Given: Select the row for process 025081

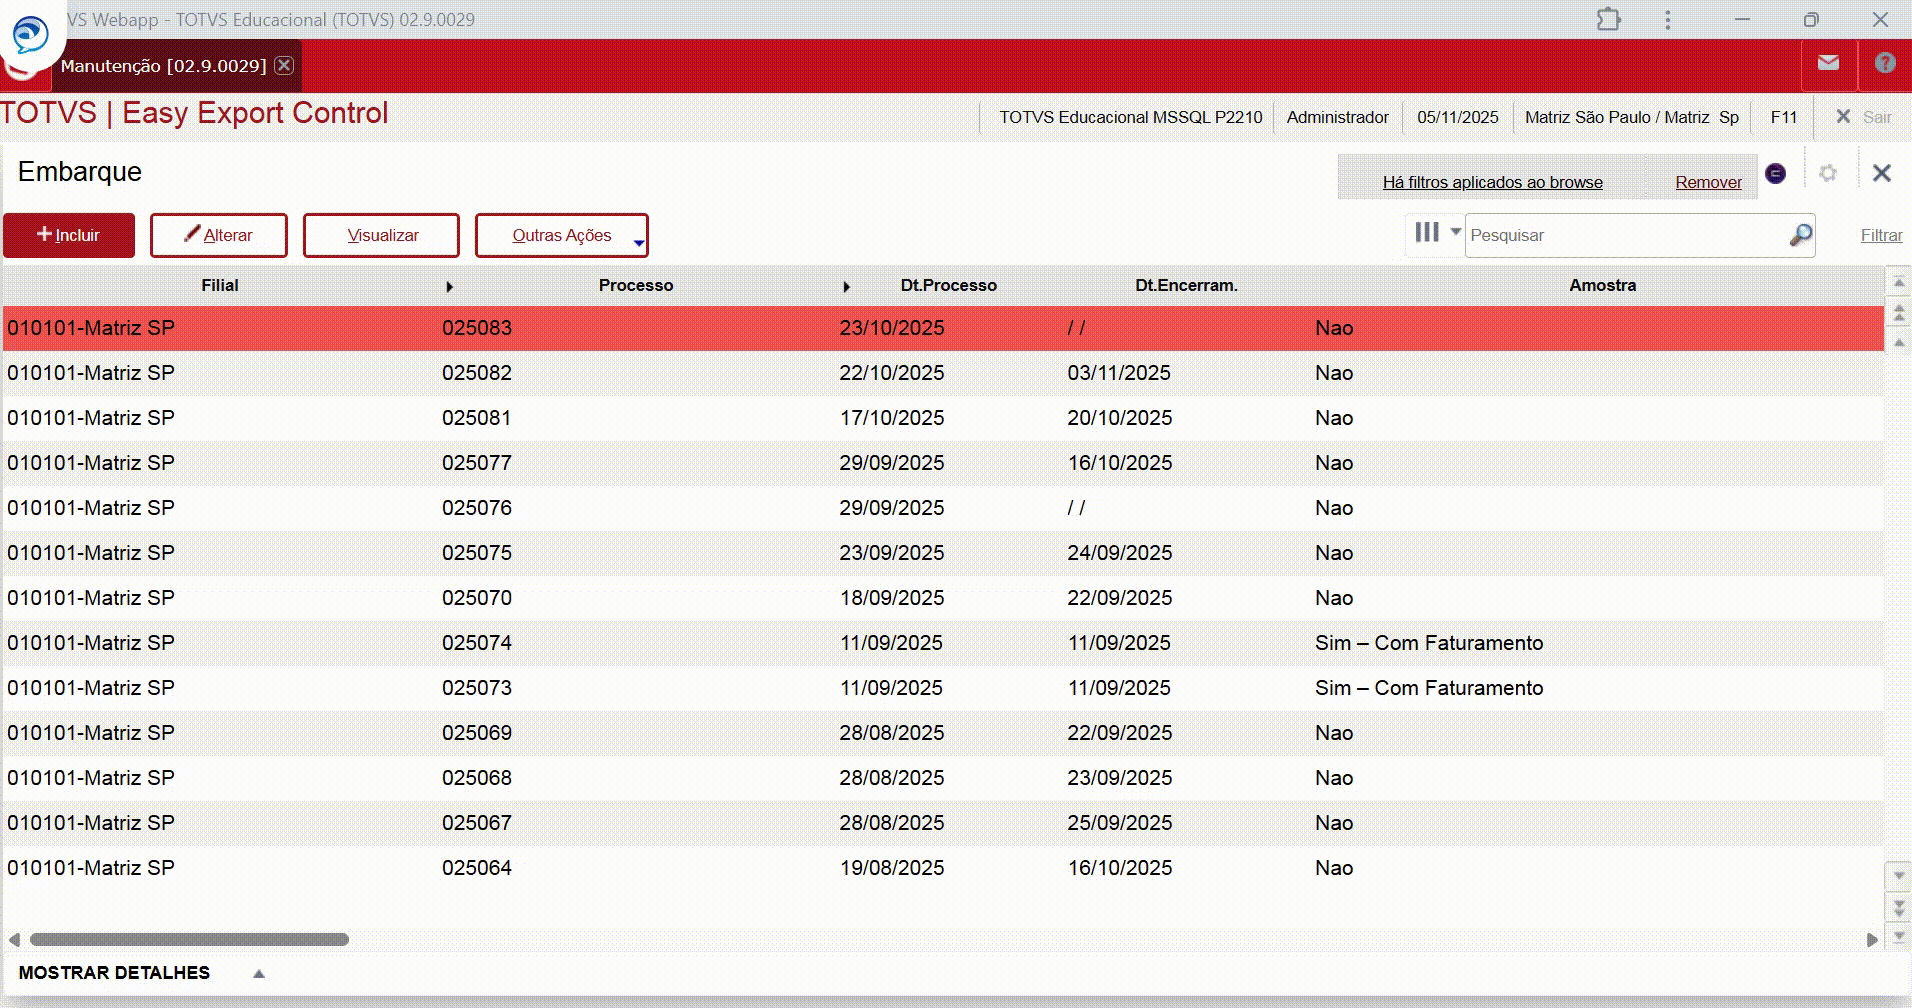Looking at the screenshot, I should click(943, 418).
